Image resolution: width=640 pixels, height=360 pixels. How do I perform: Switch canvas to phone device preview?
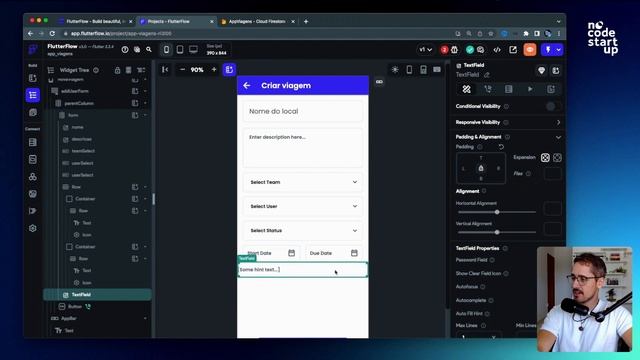(x=166, y=49)
